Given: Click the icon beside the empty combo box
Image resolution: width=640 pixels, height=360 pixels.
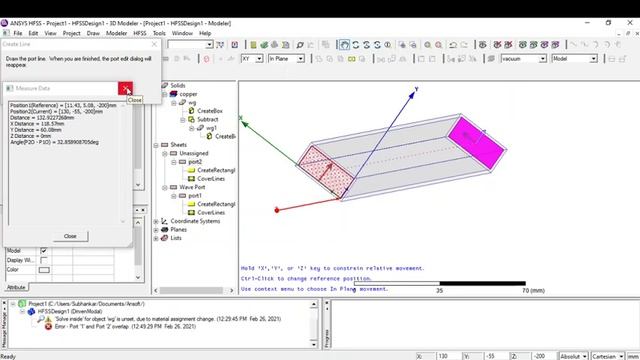Looking at the screenshot, I should [x=220, y=44].
